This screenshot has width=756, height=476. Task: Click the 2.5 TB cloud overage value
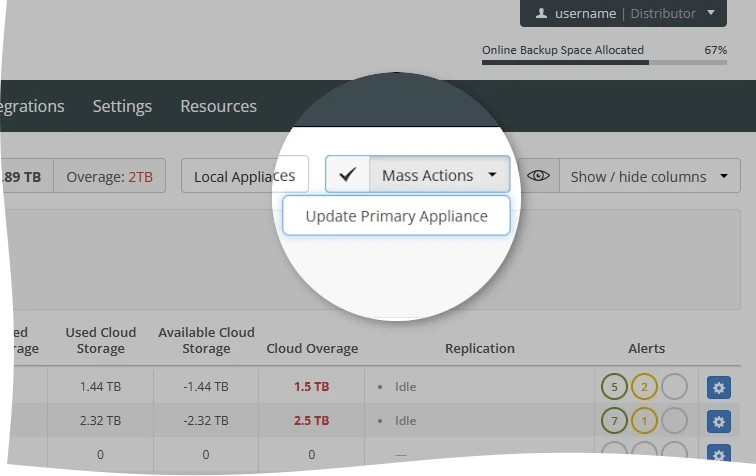[311, 421]
